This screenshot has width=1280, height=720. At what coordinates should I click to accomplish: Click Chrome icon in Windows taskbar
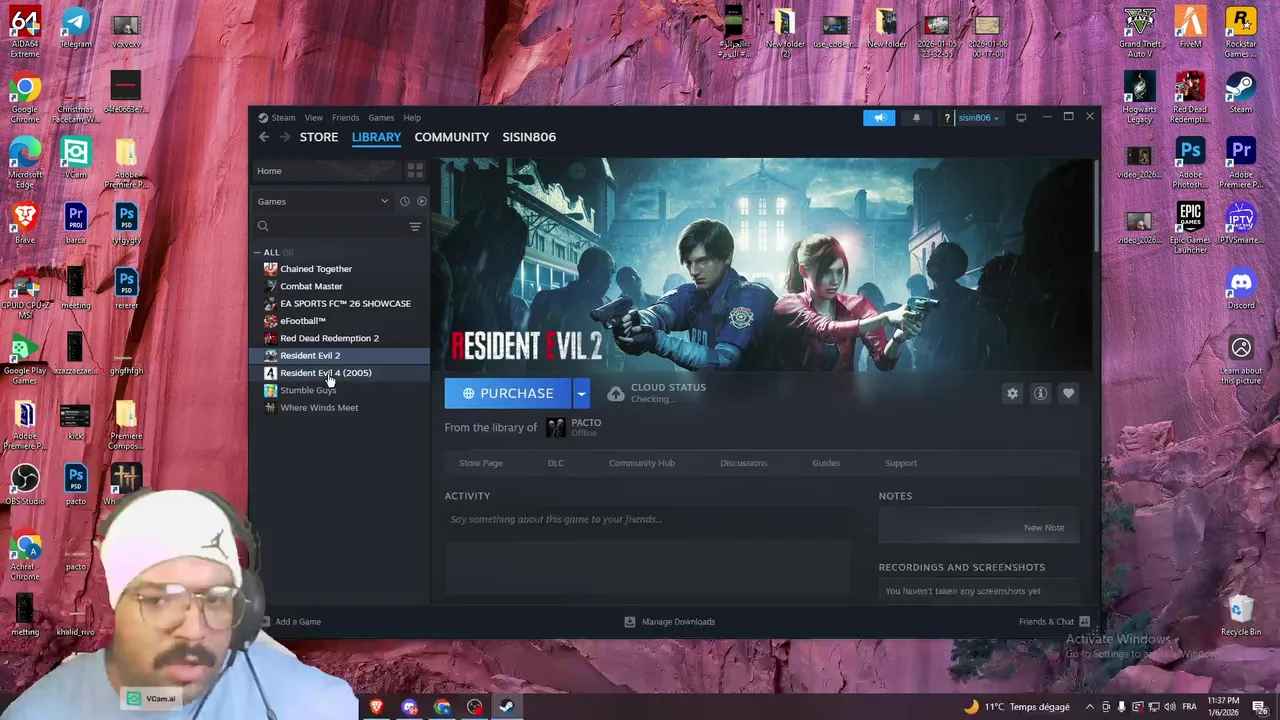click(442, 707)
